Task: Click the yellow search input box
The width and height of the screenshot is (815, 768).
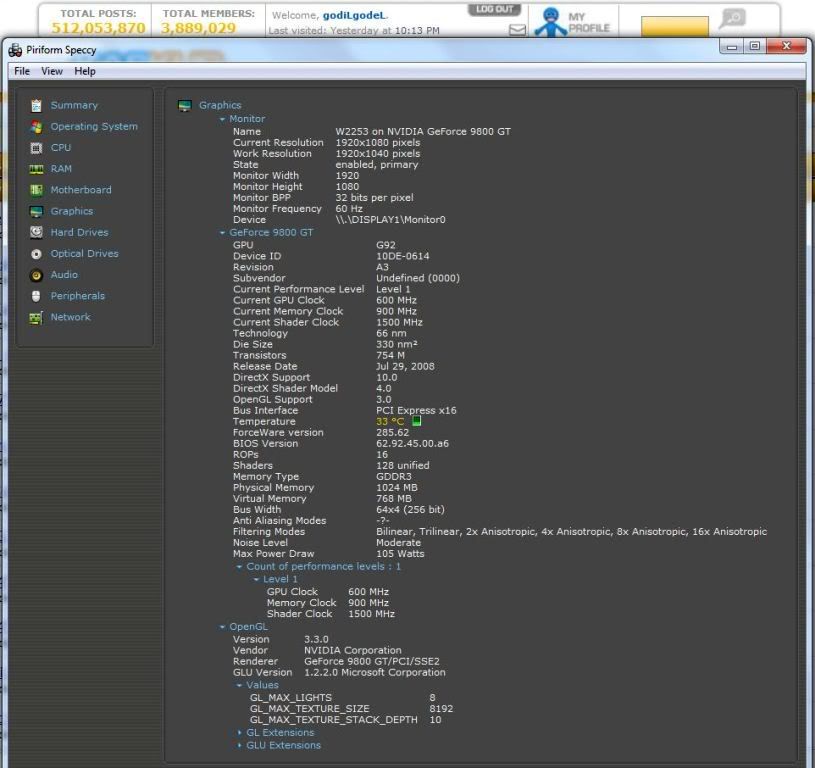Action: 675,27
